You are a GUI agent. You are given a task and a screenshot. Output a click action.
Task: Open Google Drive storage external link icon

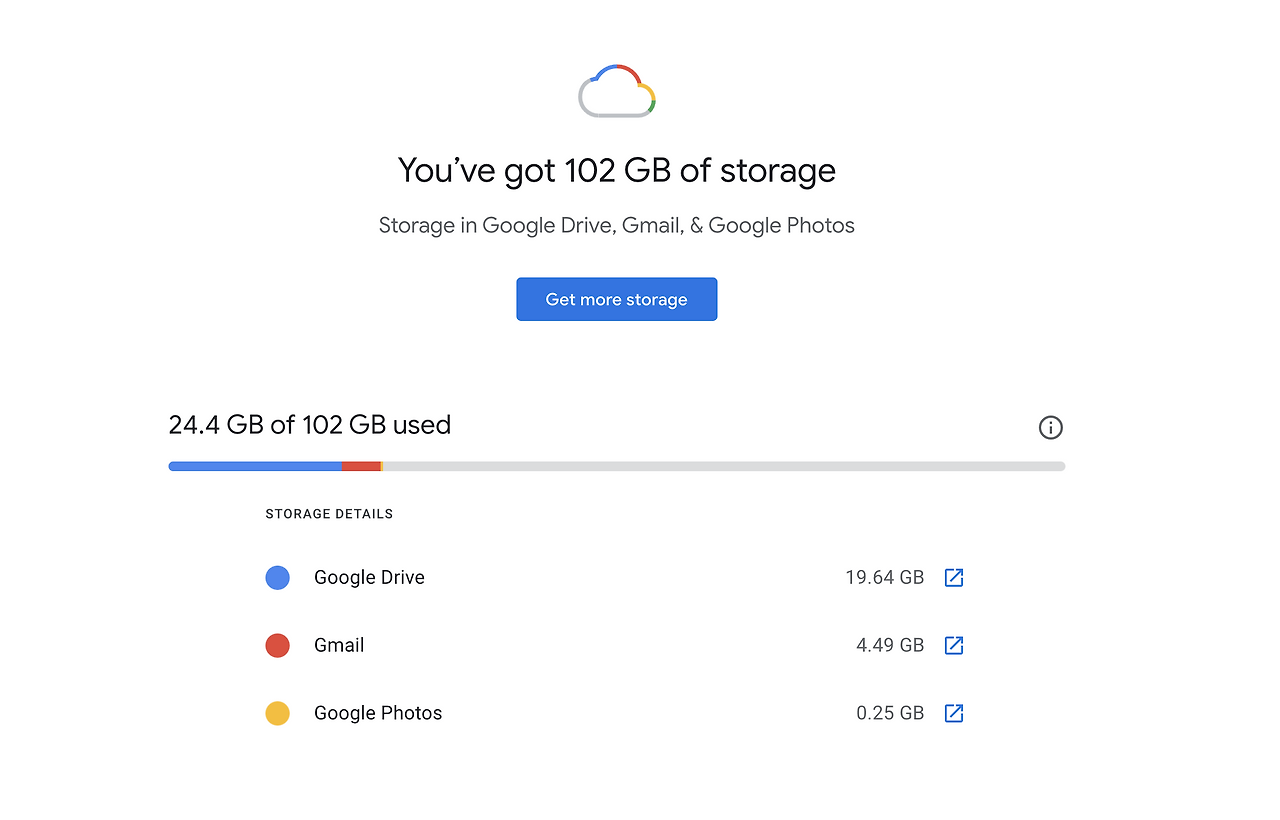[954, 577]
